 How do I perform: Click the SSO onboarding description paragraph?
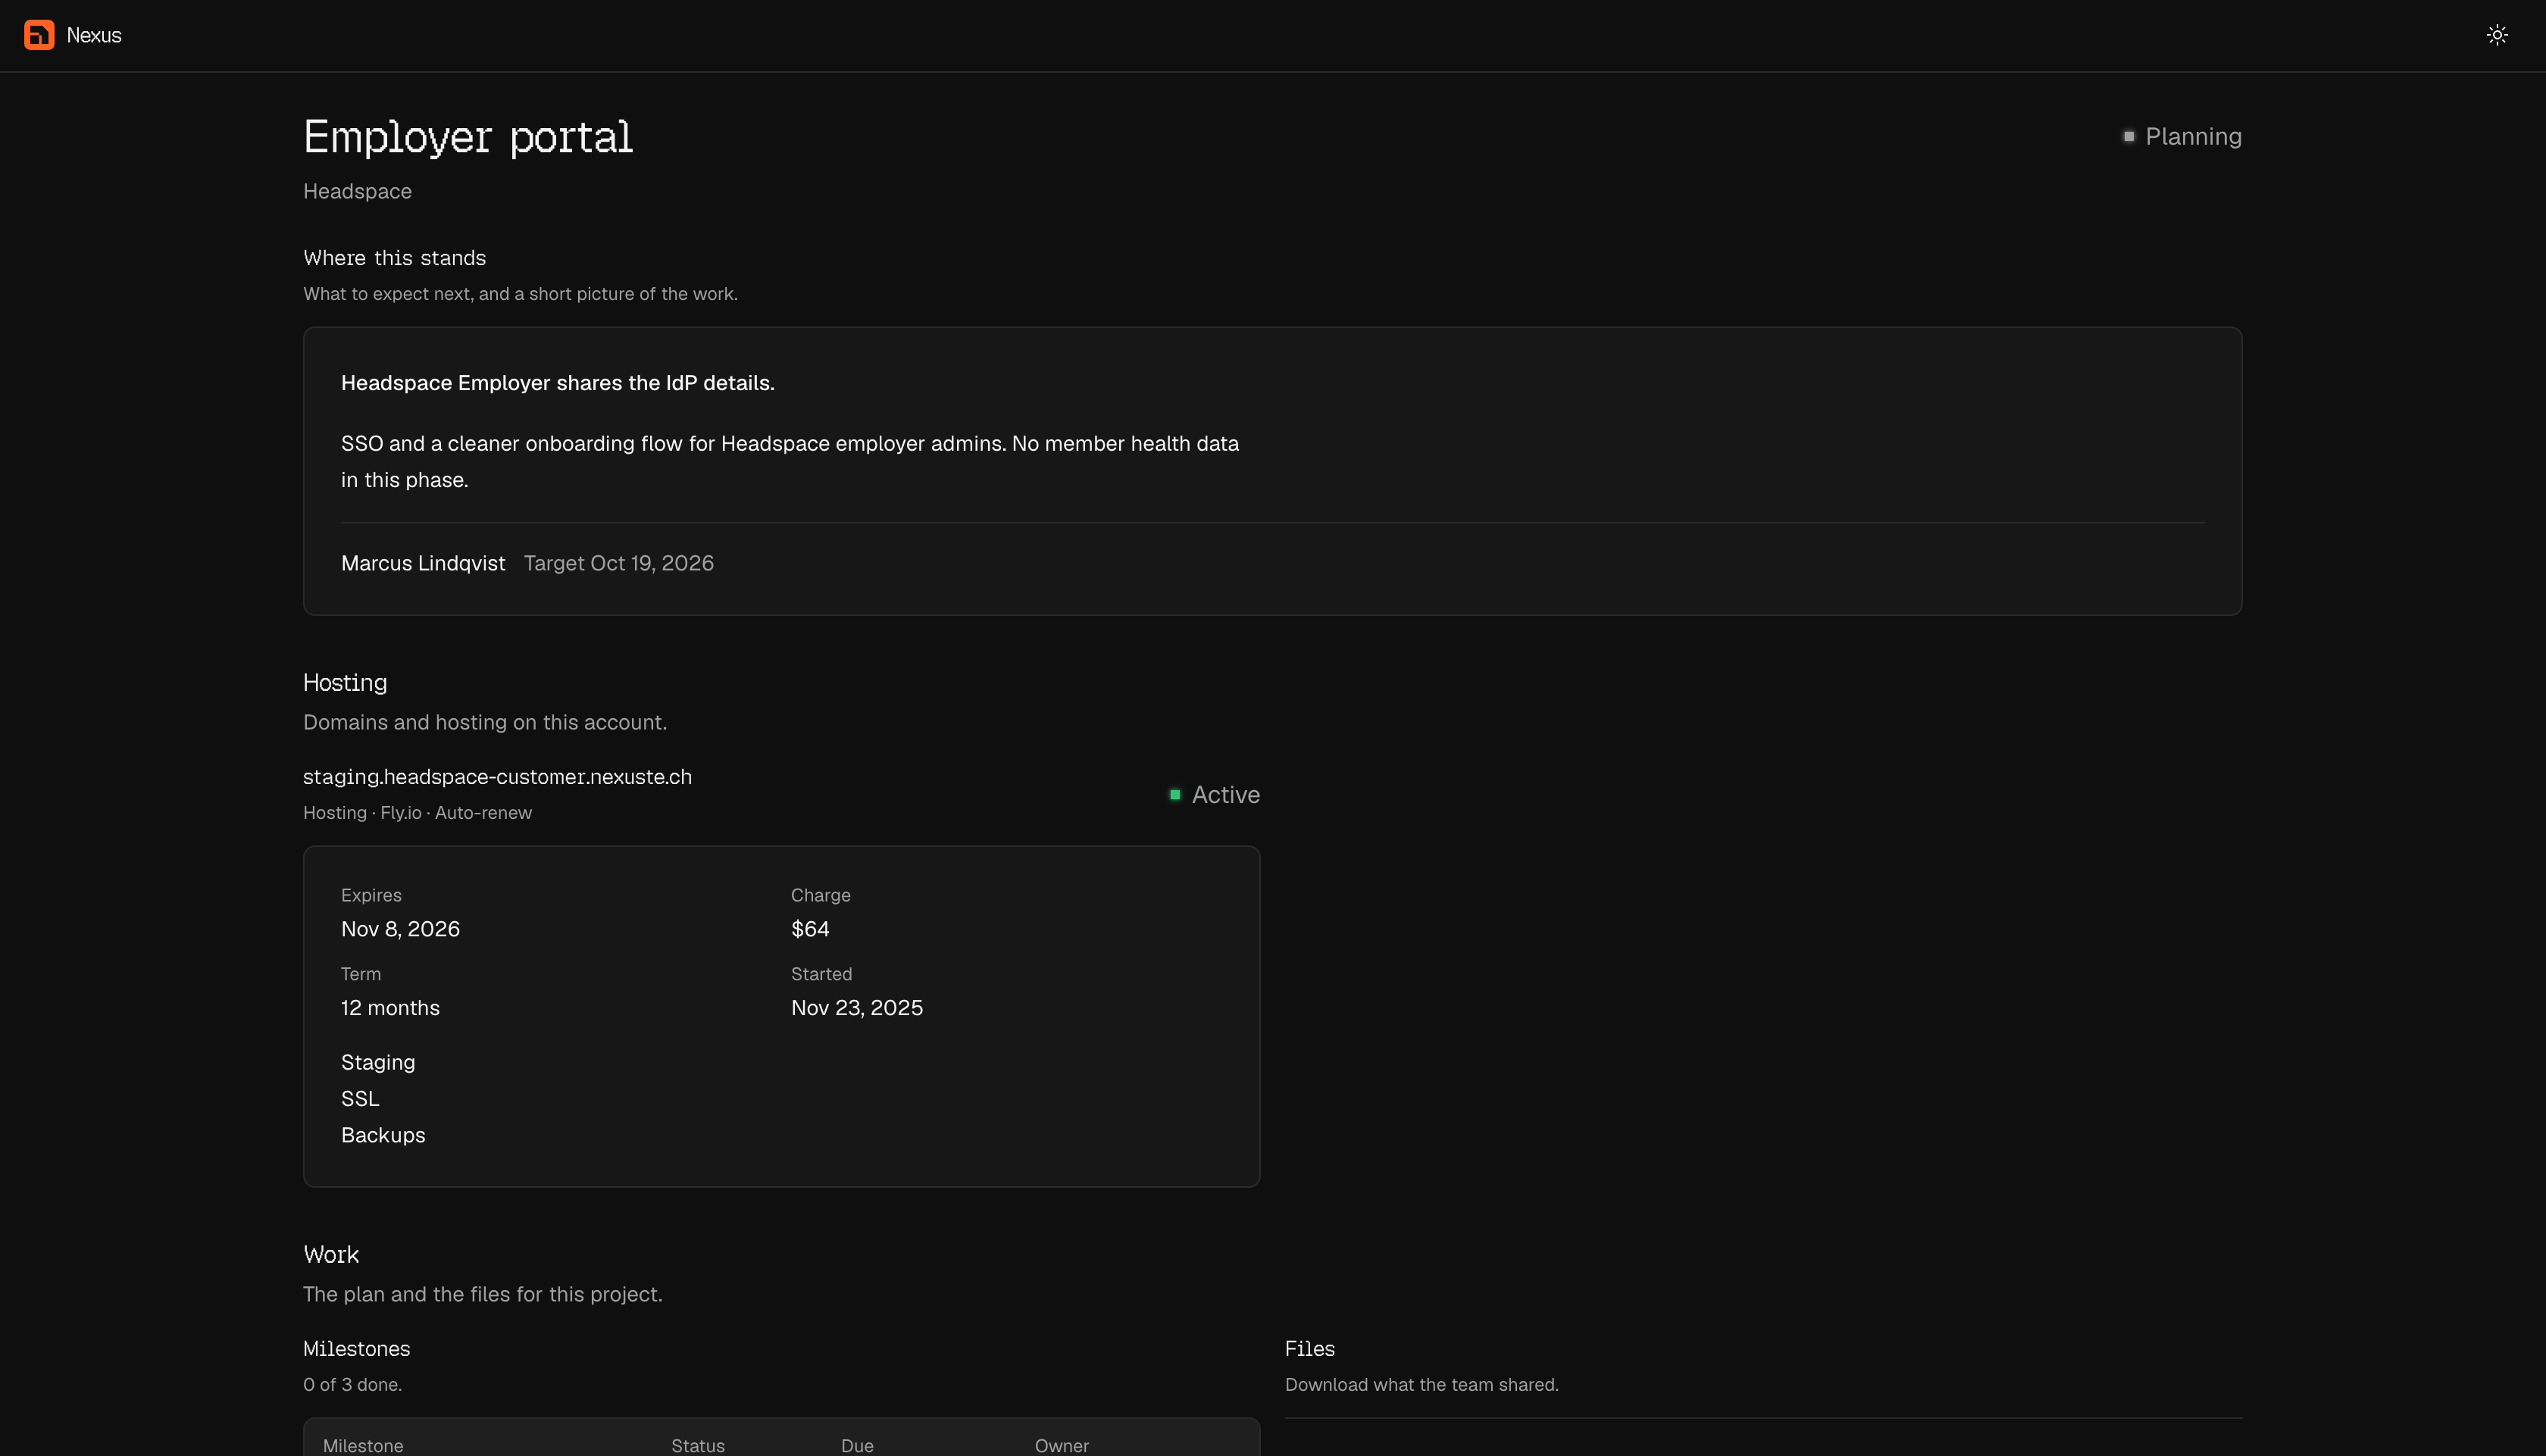coord(790,461)
